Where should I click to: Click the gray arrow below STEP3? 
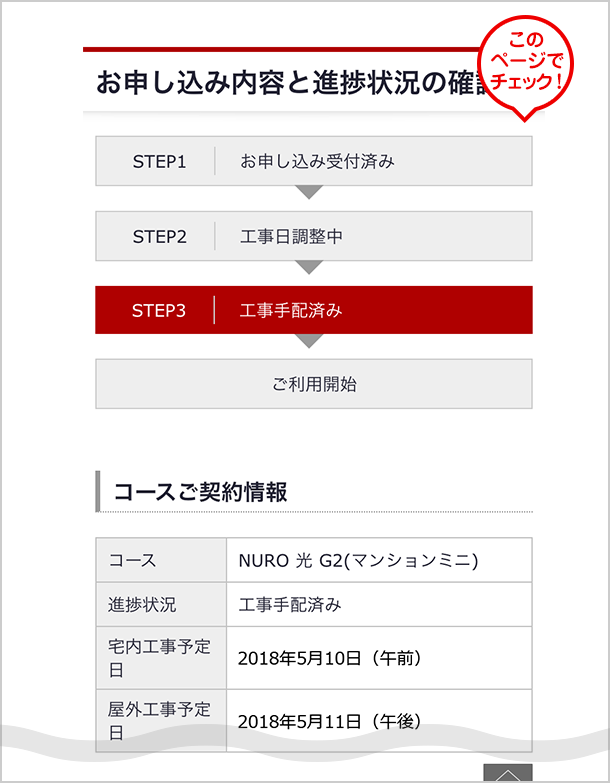tap(310, 341)
